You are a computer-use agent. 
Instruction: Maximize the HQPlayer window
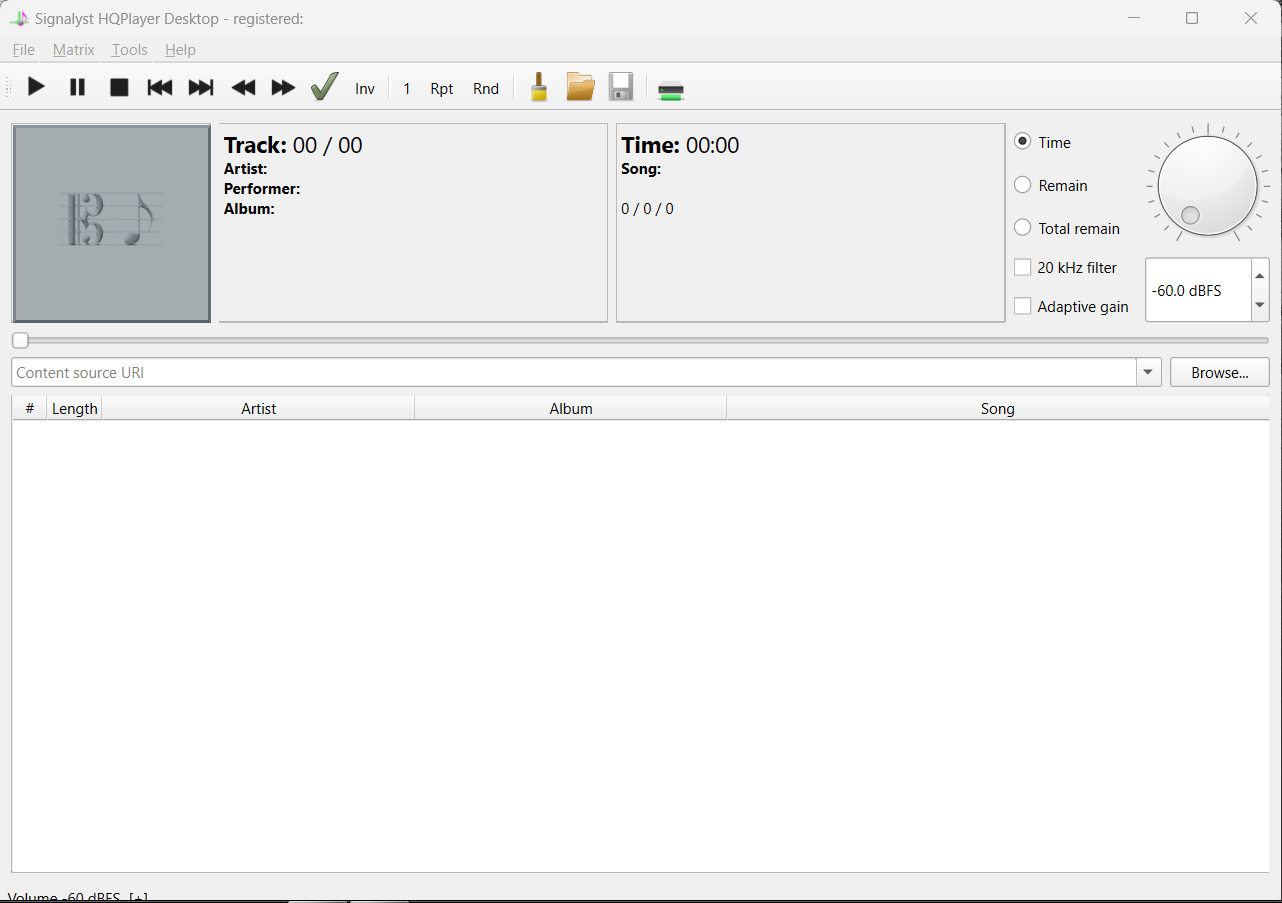pyautogui.click(x=1192, y=18)
